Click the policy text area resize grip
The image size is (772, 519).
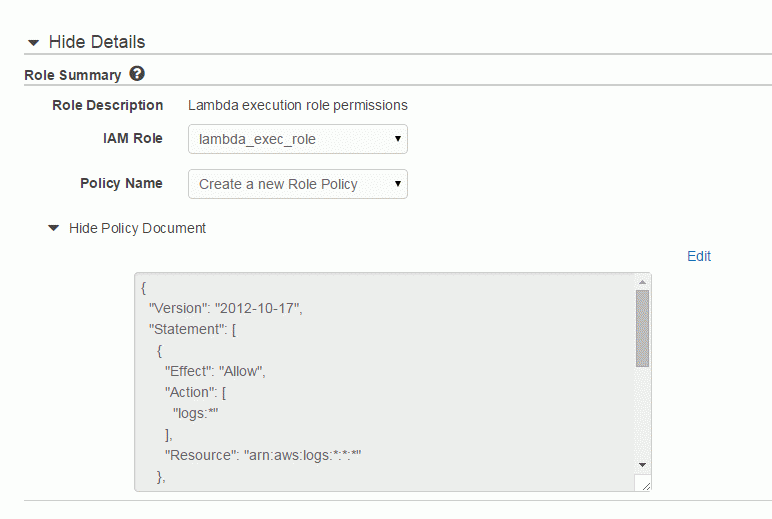tap(644, 484)
